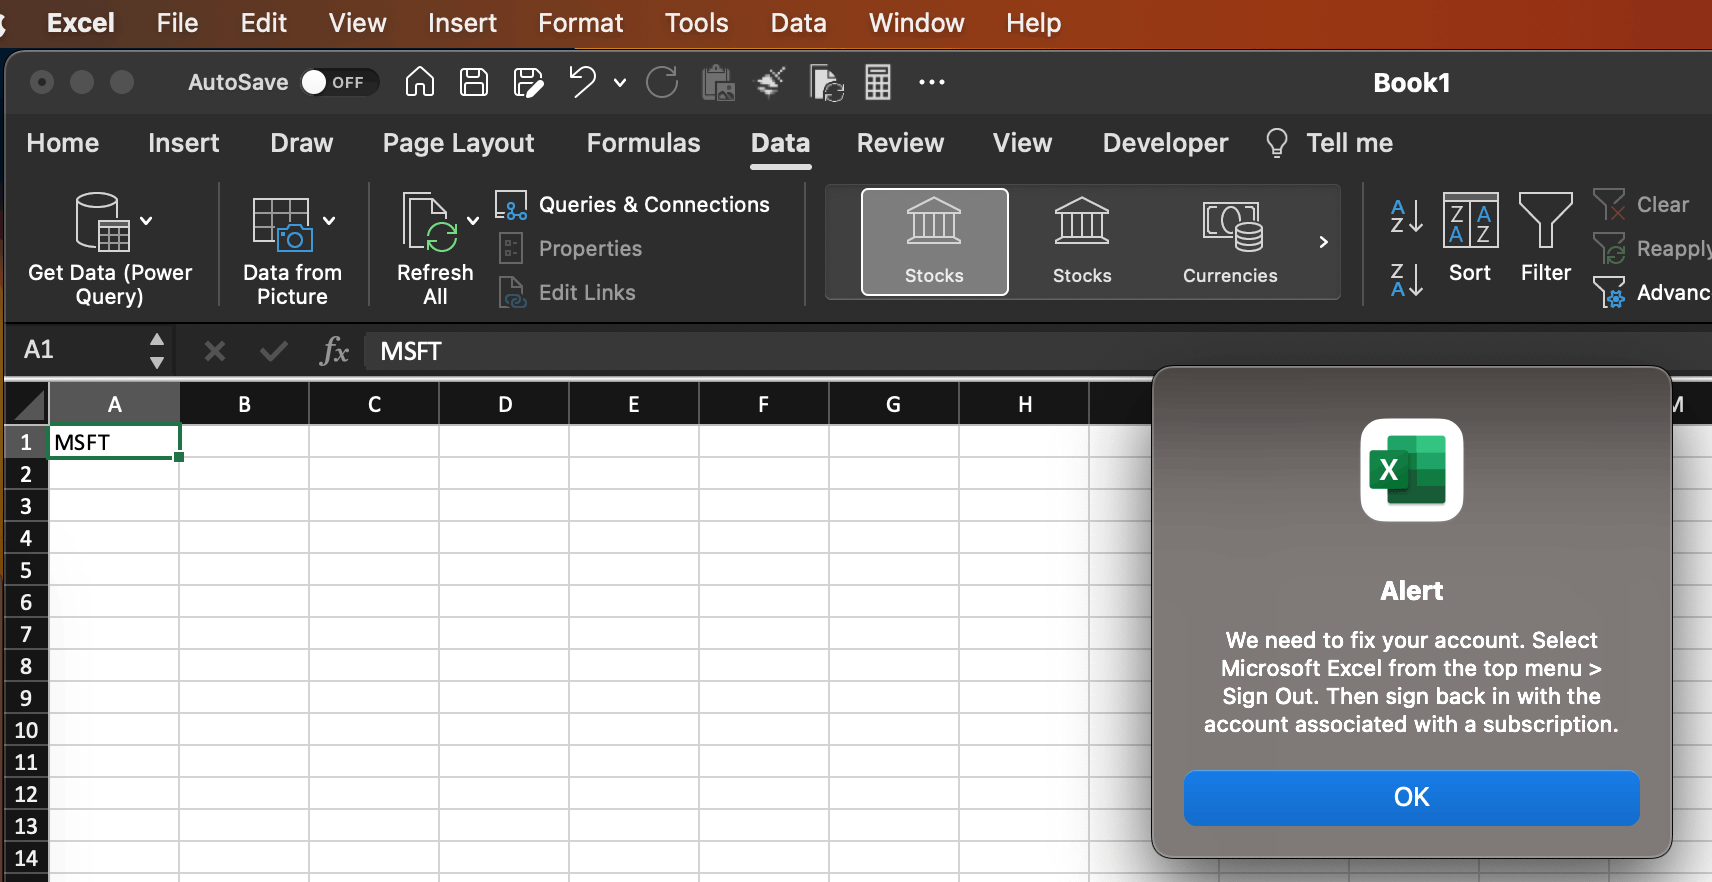Switch to the Formulas ribbon tab
1712x882 pixels.
pos(644,143)
